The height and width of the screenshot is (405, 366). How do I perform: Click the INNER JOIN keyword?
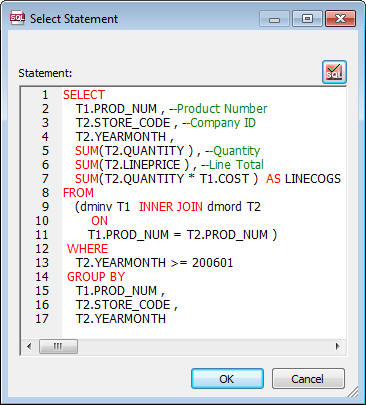(171, 207)
